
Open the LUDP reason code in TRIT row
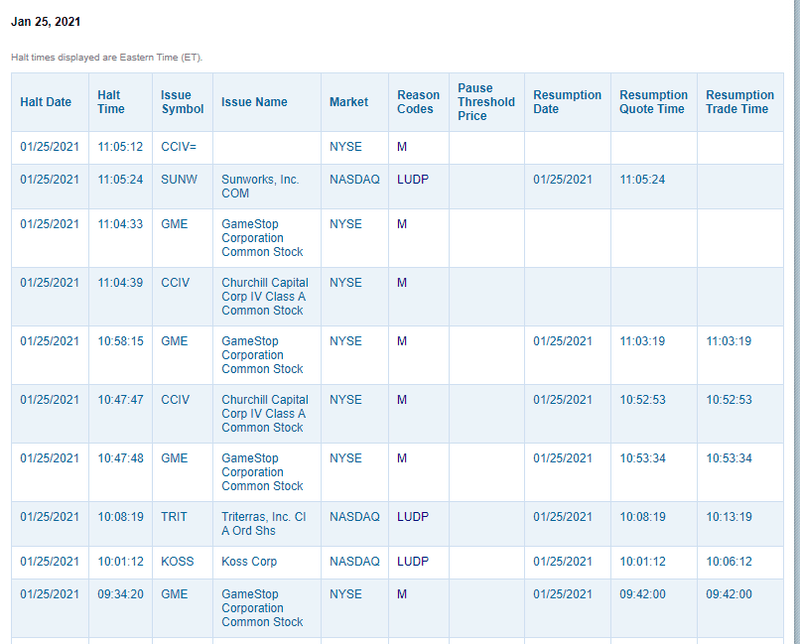click(x=413, y=517)
